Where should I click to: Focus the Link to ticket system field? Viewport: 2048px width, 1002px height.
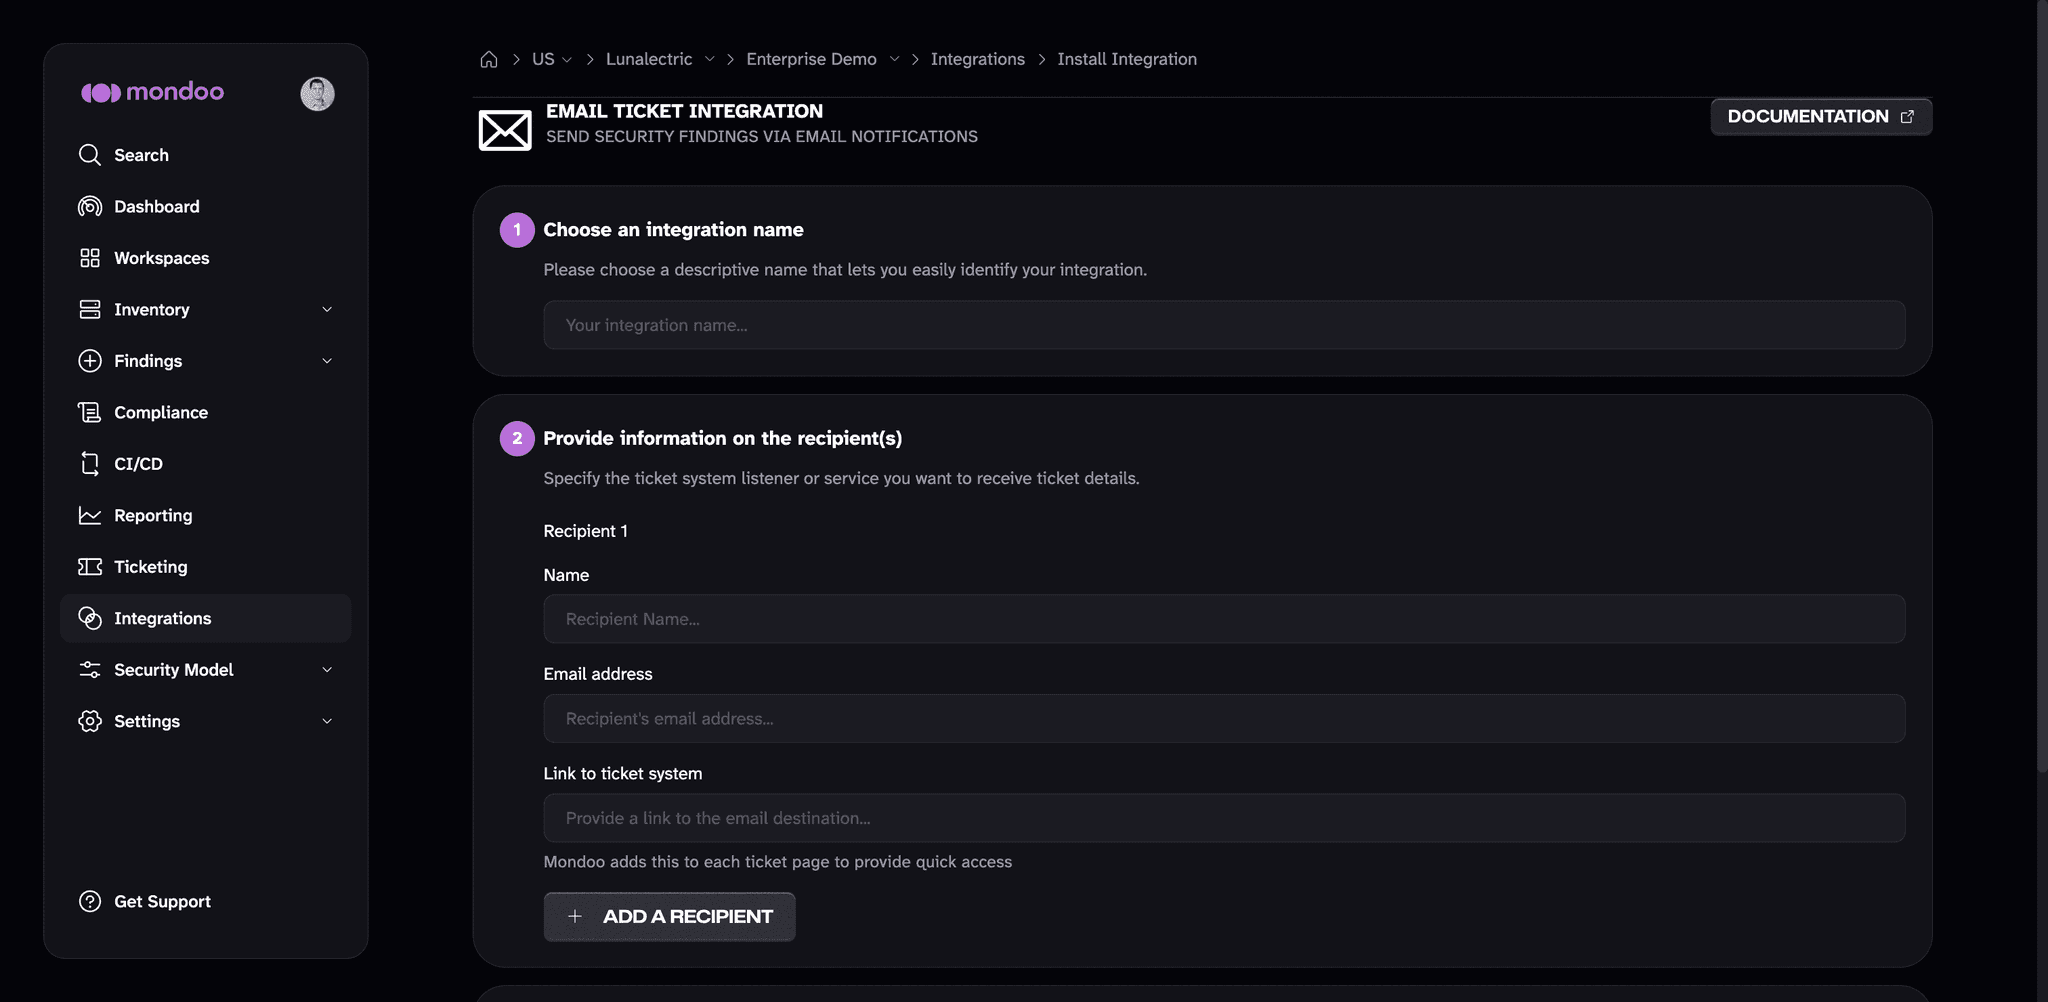tap(1224, 818)
